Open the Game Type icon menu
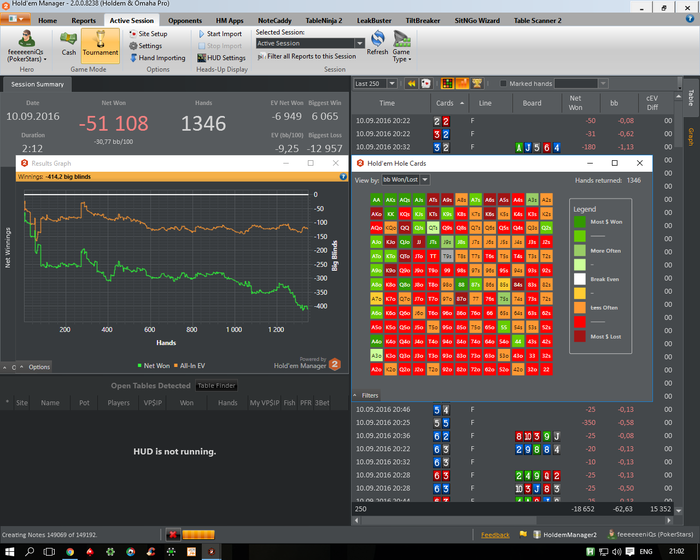700x560 pixels. (401, 46)
